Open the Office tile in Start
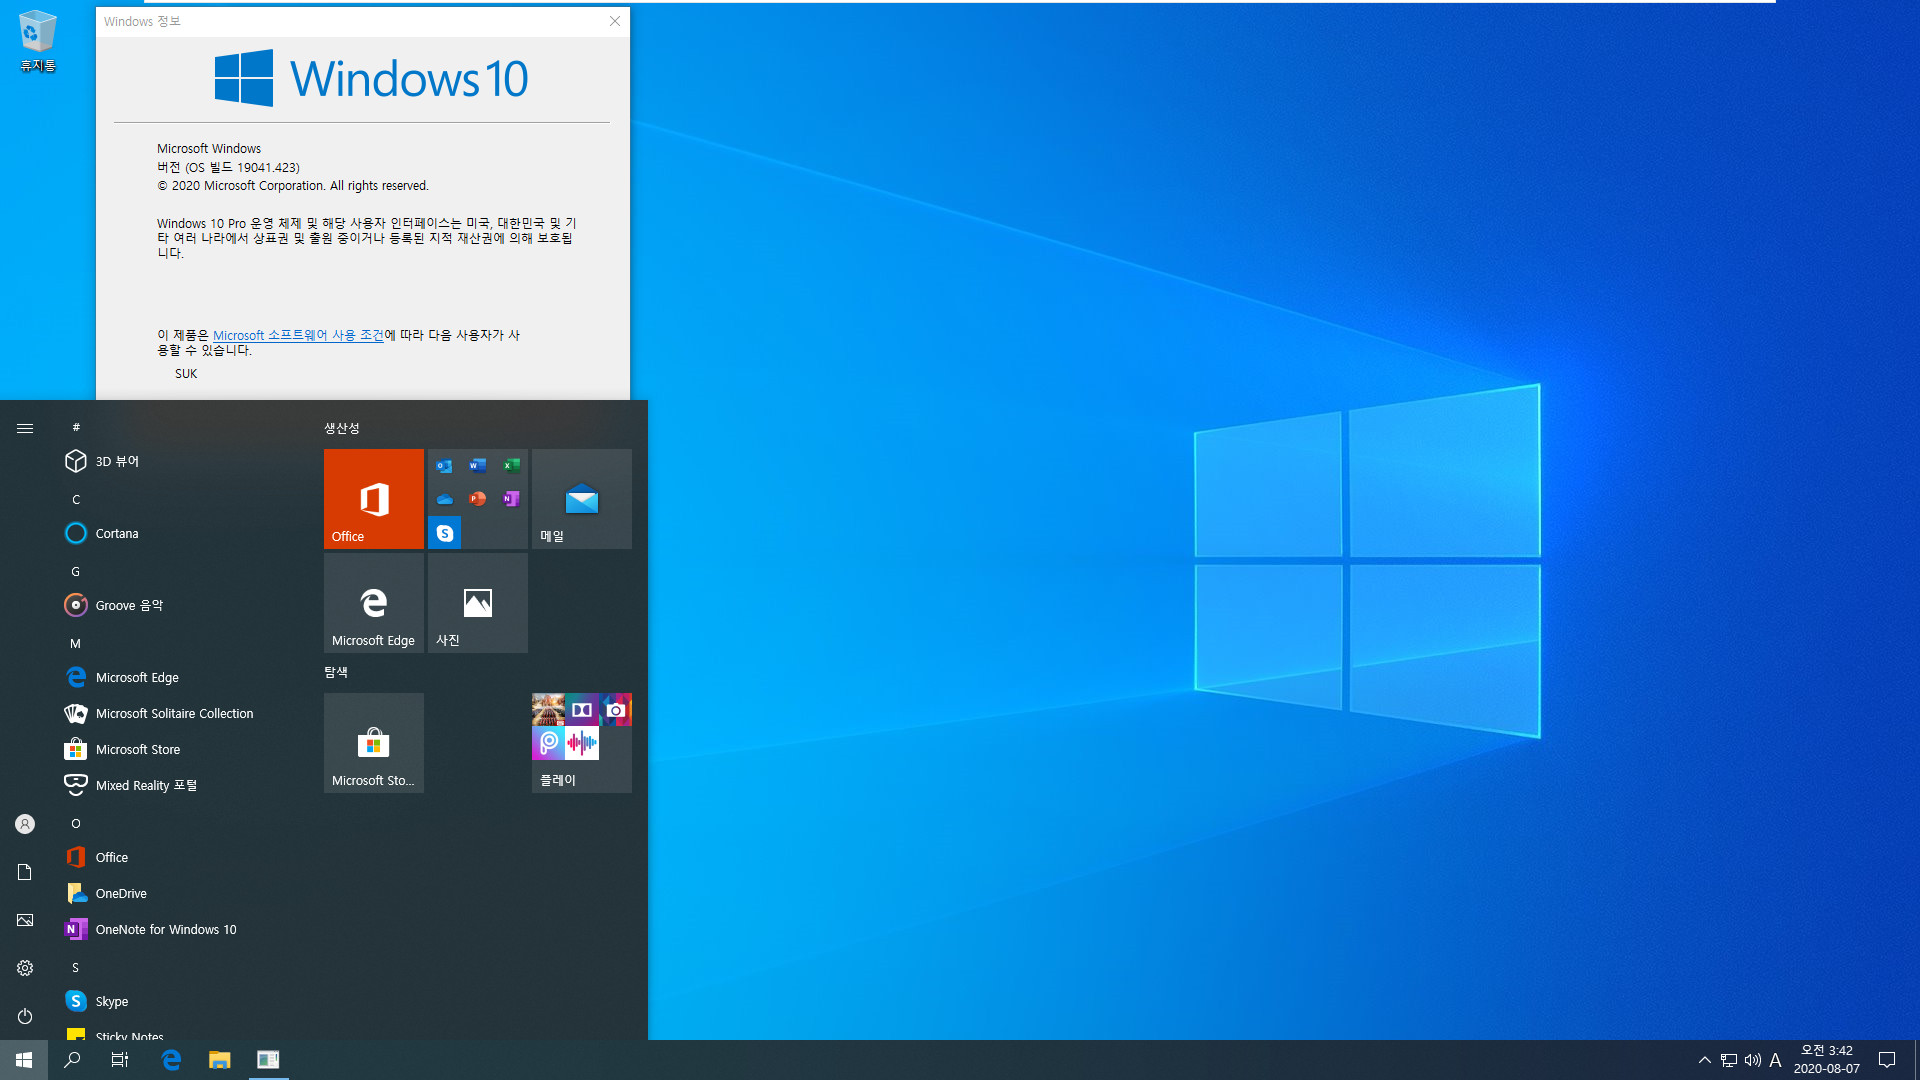This screenshot has width=1920, height=1080. pos(373,498)
